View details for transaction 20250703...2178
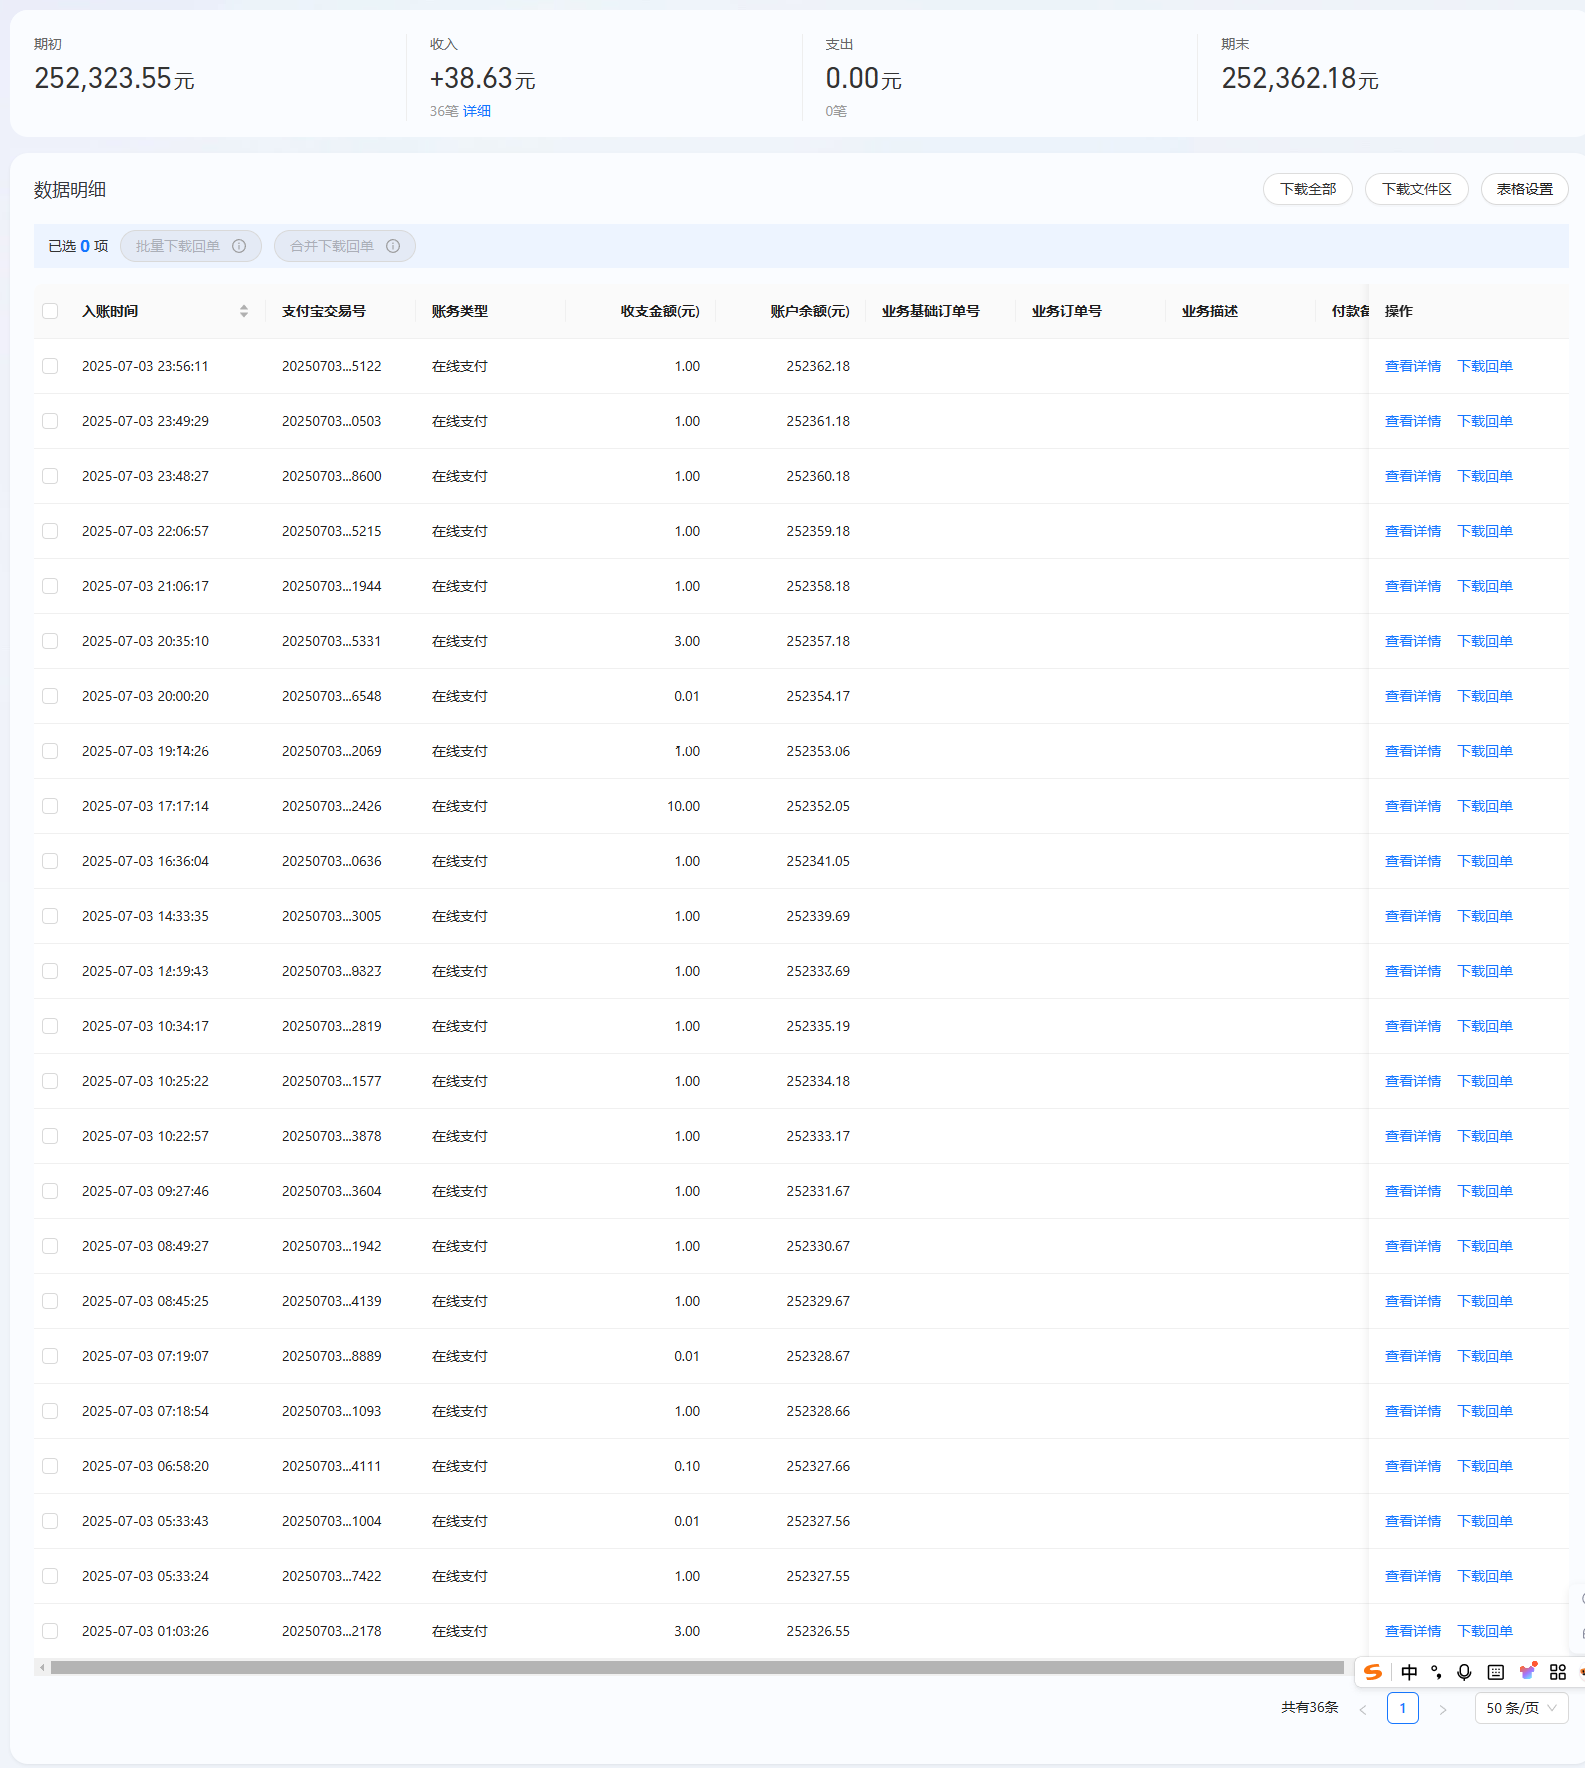Image resolution: width=1585 pixels, height=1768 pixels. coord(1412,1631)
